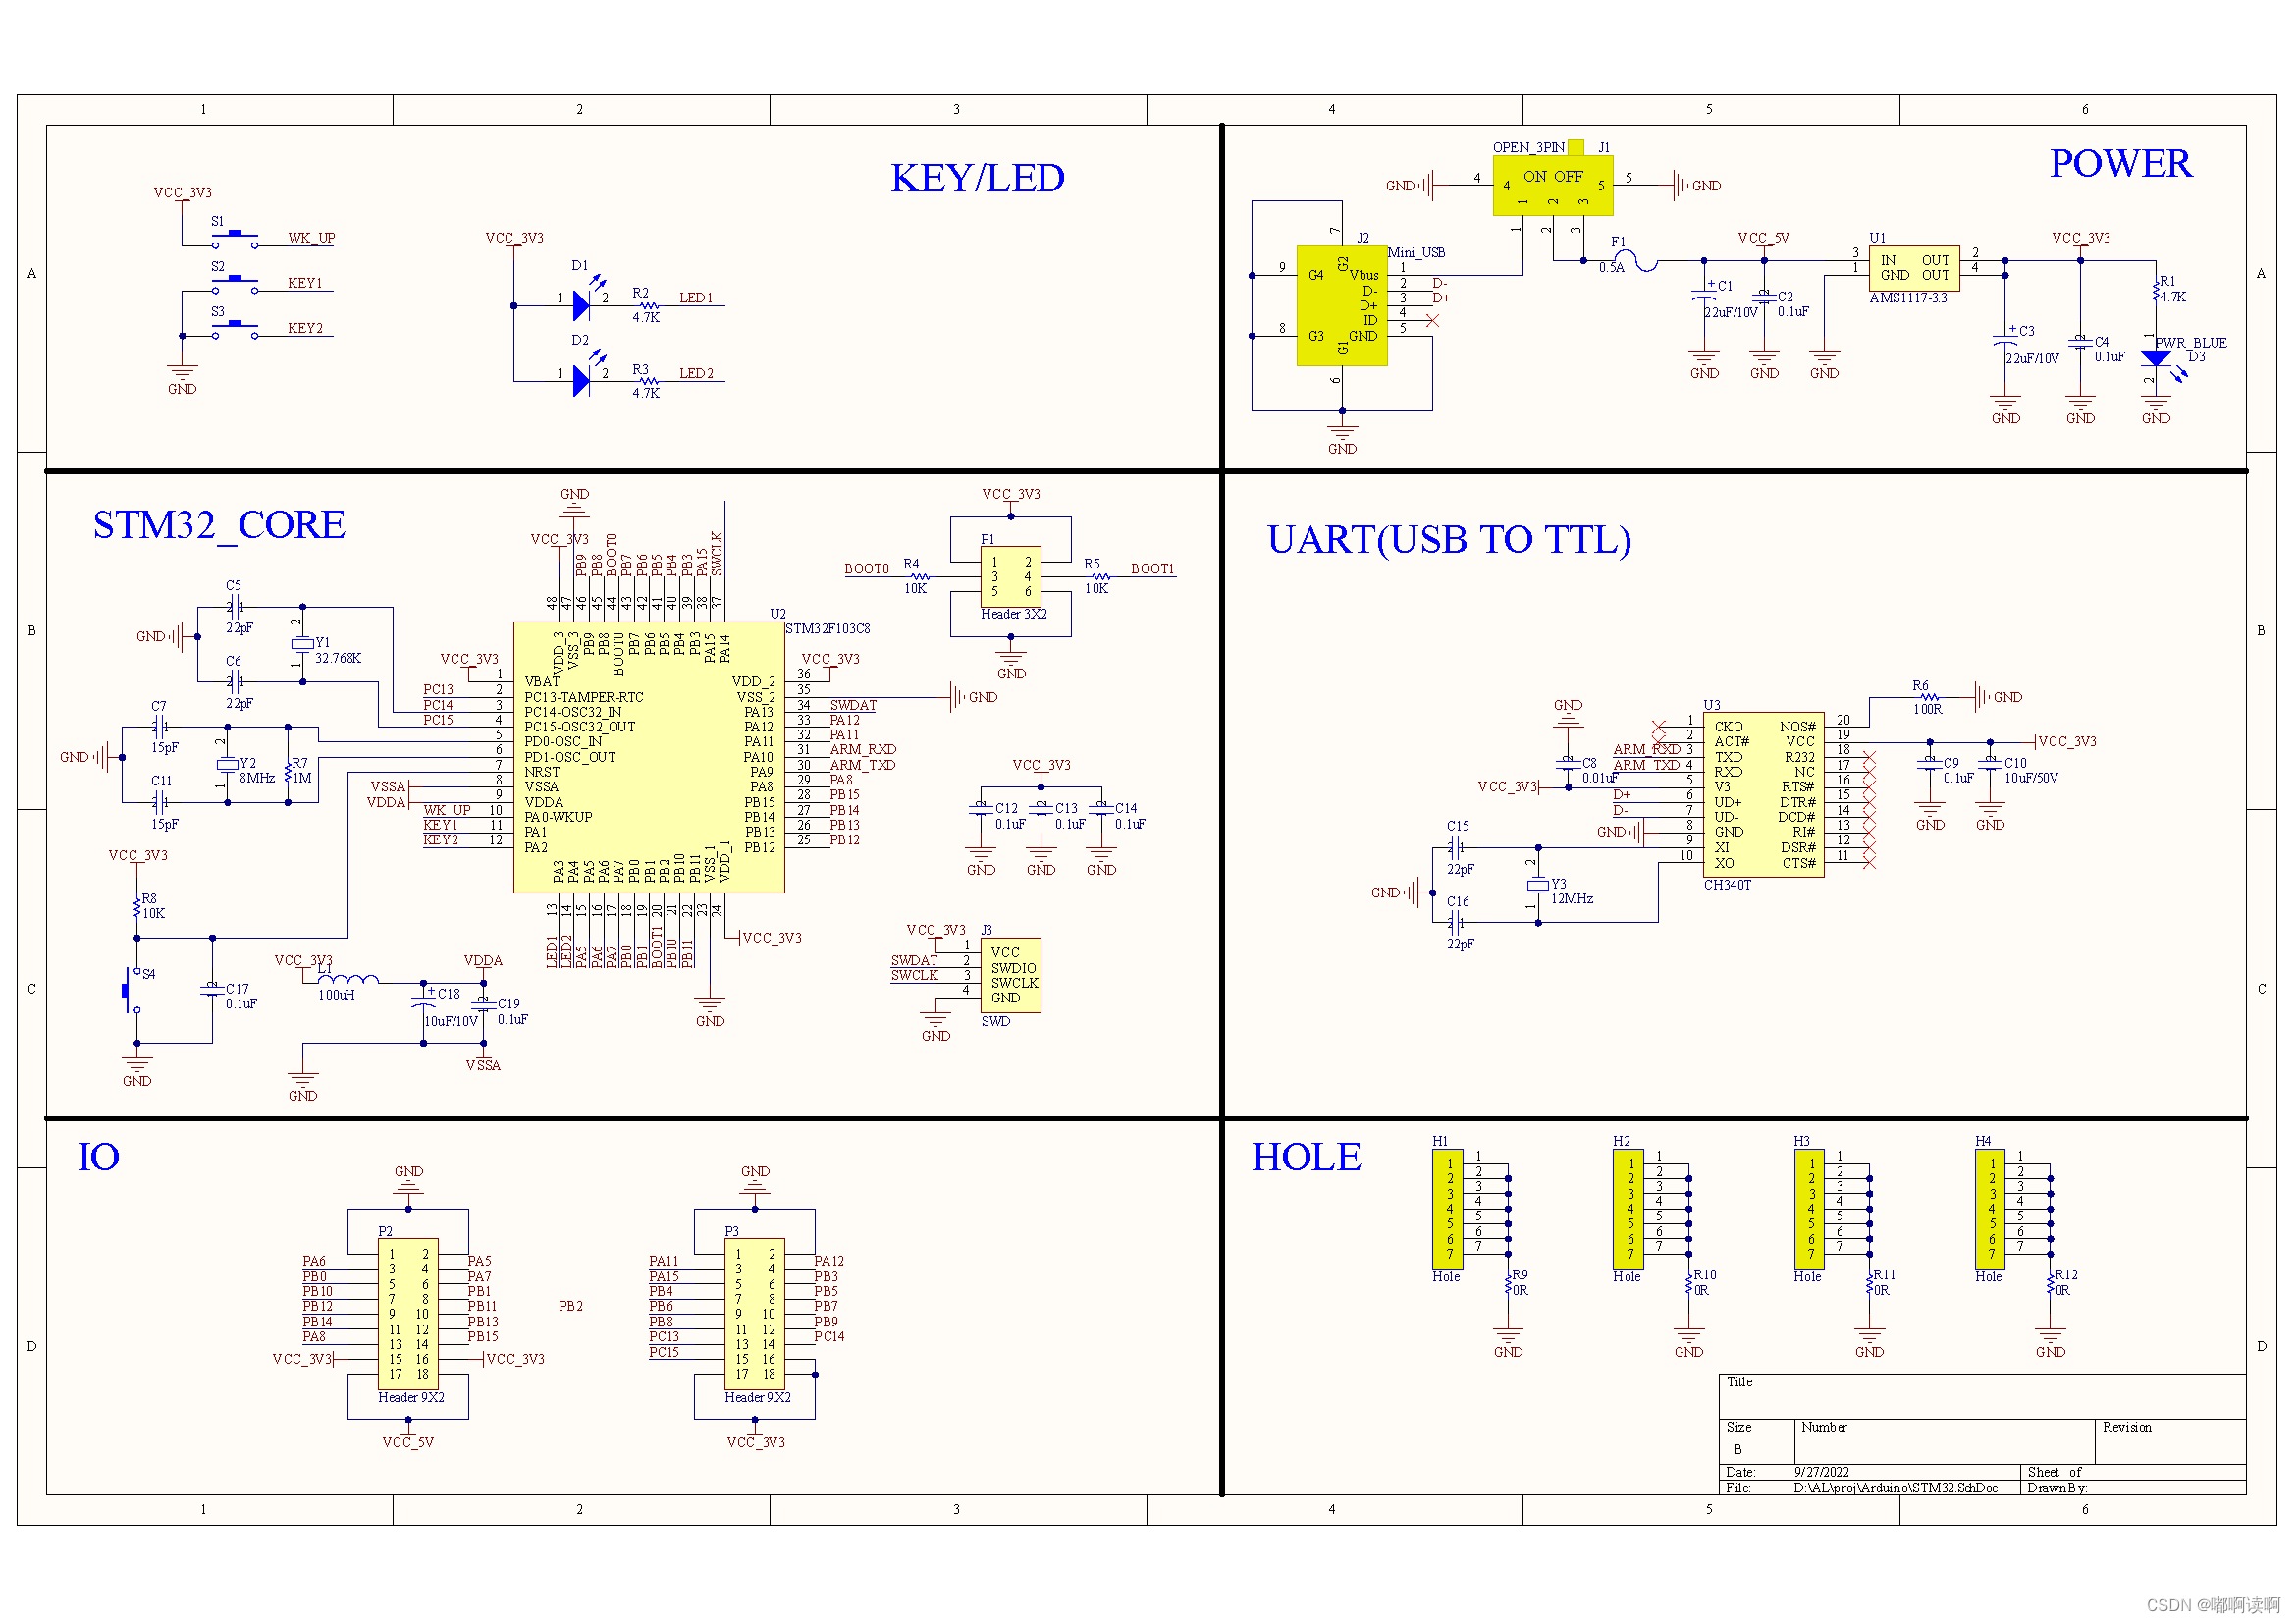Click capacitor C17 0.1uF near reset

[212, 990]
